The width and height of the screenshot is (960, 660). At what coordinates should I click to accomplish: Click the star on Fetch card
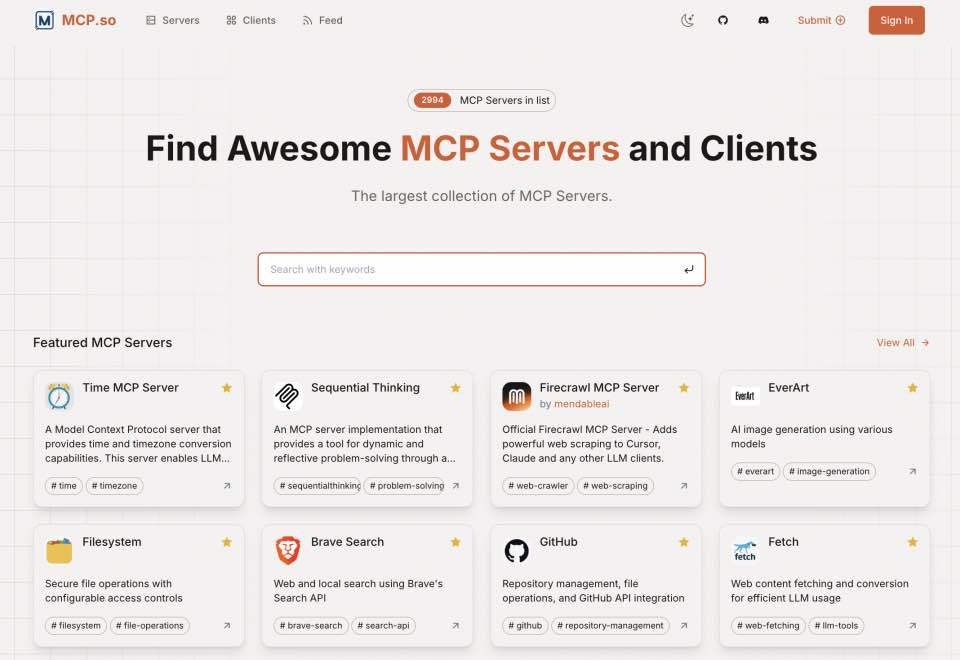(x=912, y=542)
